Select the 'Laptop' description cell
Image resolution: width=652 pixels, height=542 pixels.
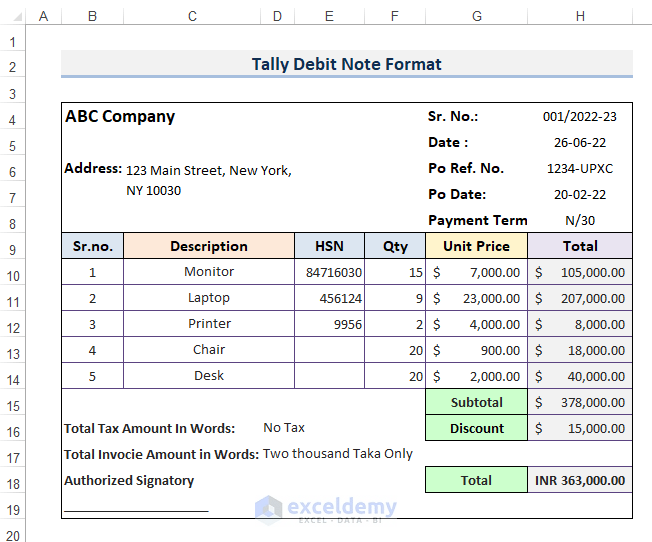click(209, 298)
